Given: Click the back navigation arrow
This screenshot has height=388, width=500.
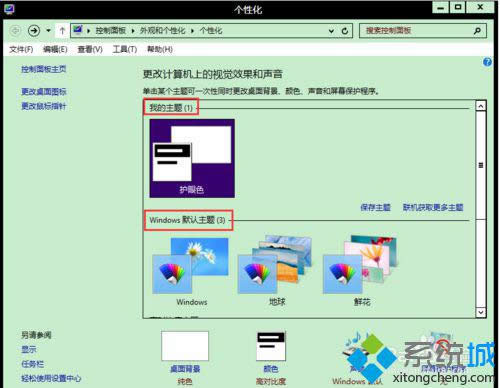Looking at the screenshot, I should pyautogui.click(x=15, y=31).
